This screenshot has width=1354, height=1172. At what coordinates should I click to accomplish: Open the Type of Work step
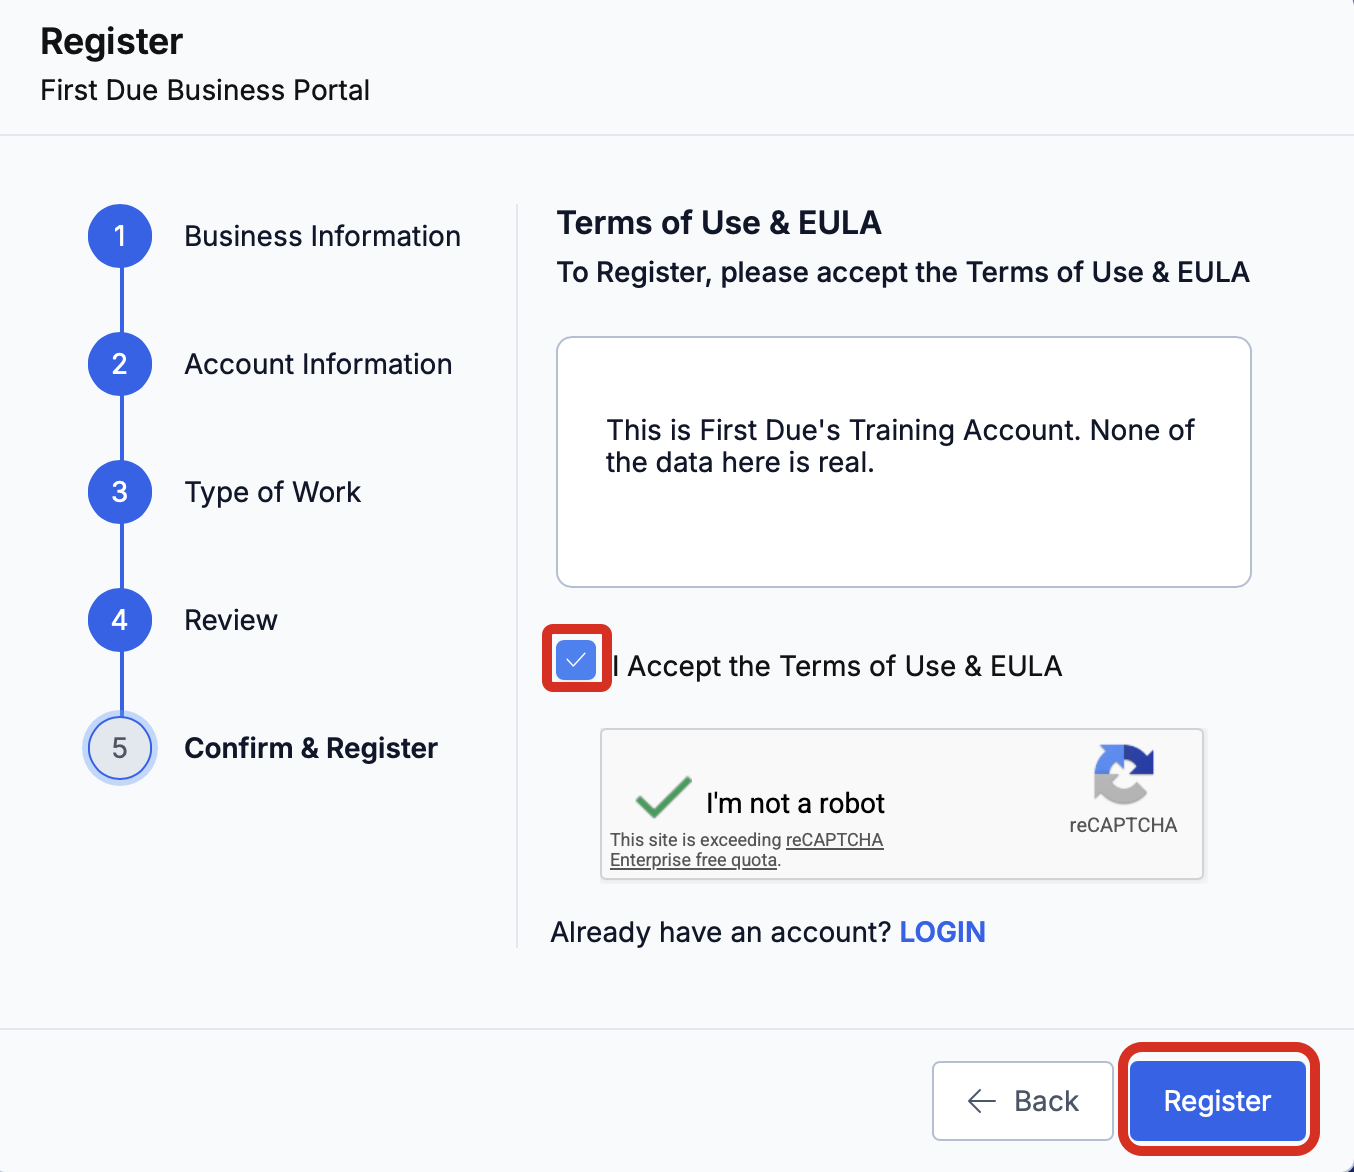[x=273, y=492]
